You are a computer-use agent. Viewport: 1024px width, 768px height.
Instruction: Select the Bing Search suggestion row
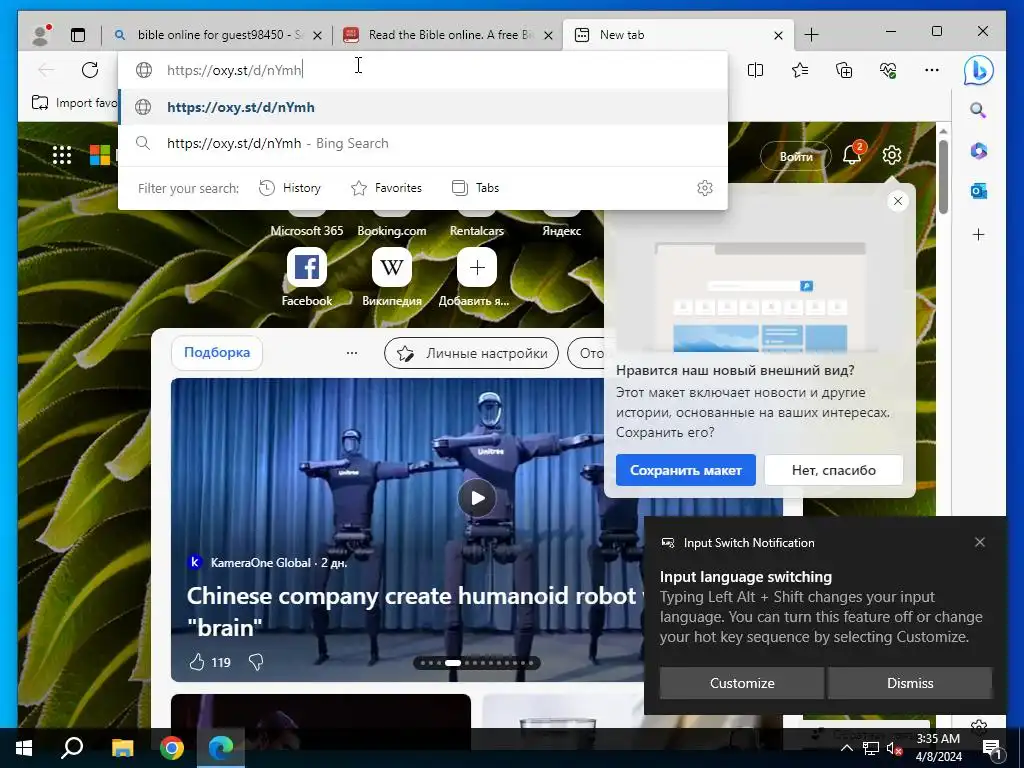tap(423, 143)
